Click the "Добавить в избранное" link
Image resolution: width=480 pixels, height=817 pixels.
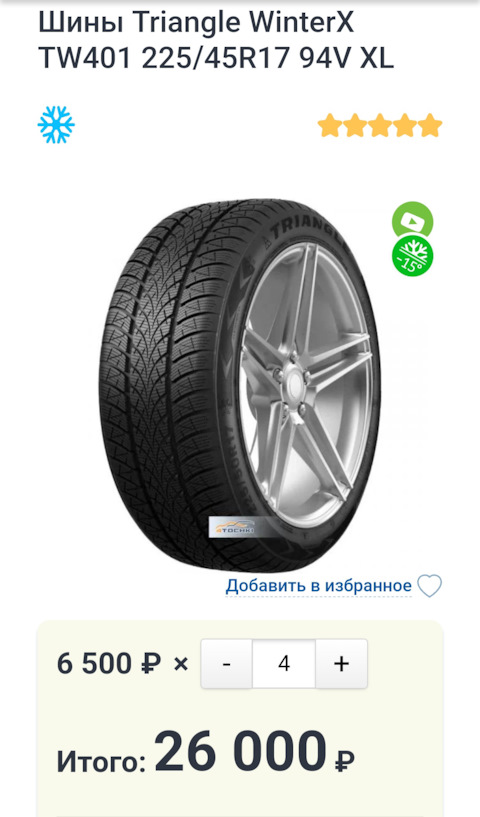tap(318, 586)
